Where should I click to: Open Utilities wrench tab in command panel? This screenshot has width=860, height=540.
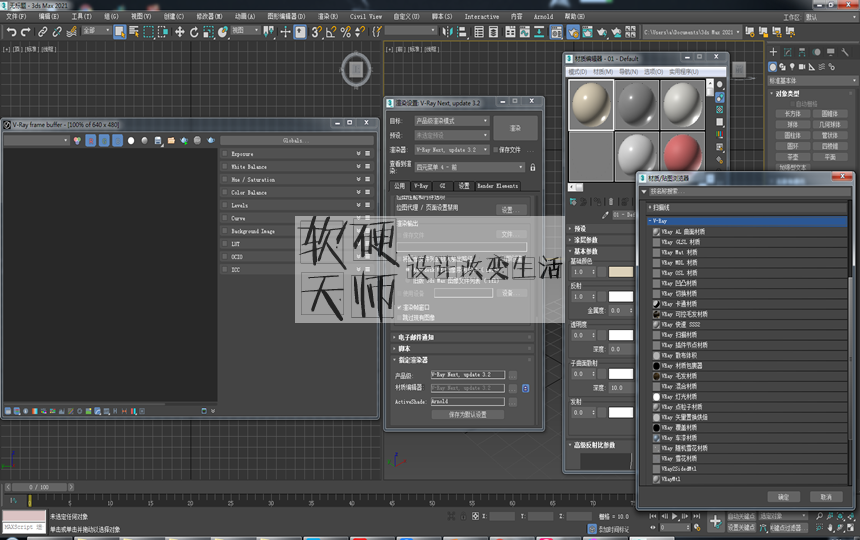tap(845, 52)
